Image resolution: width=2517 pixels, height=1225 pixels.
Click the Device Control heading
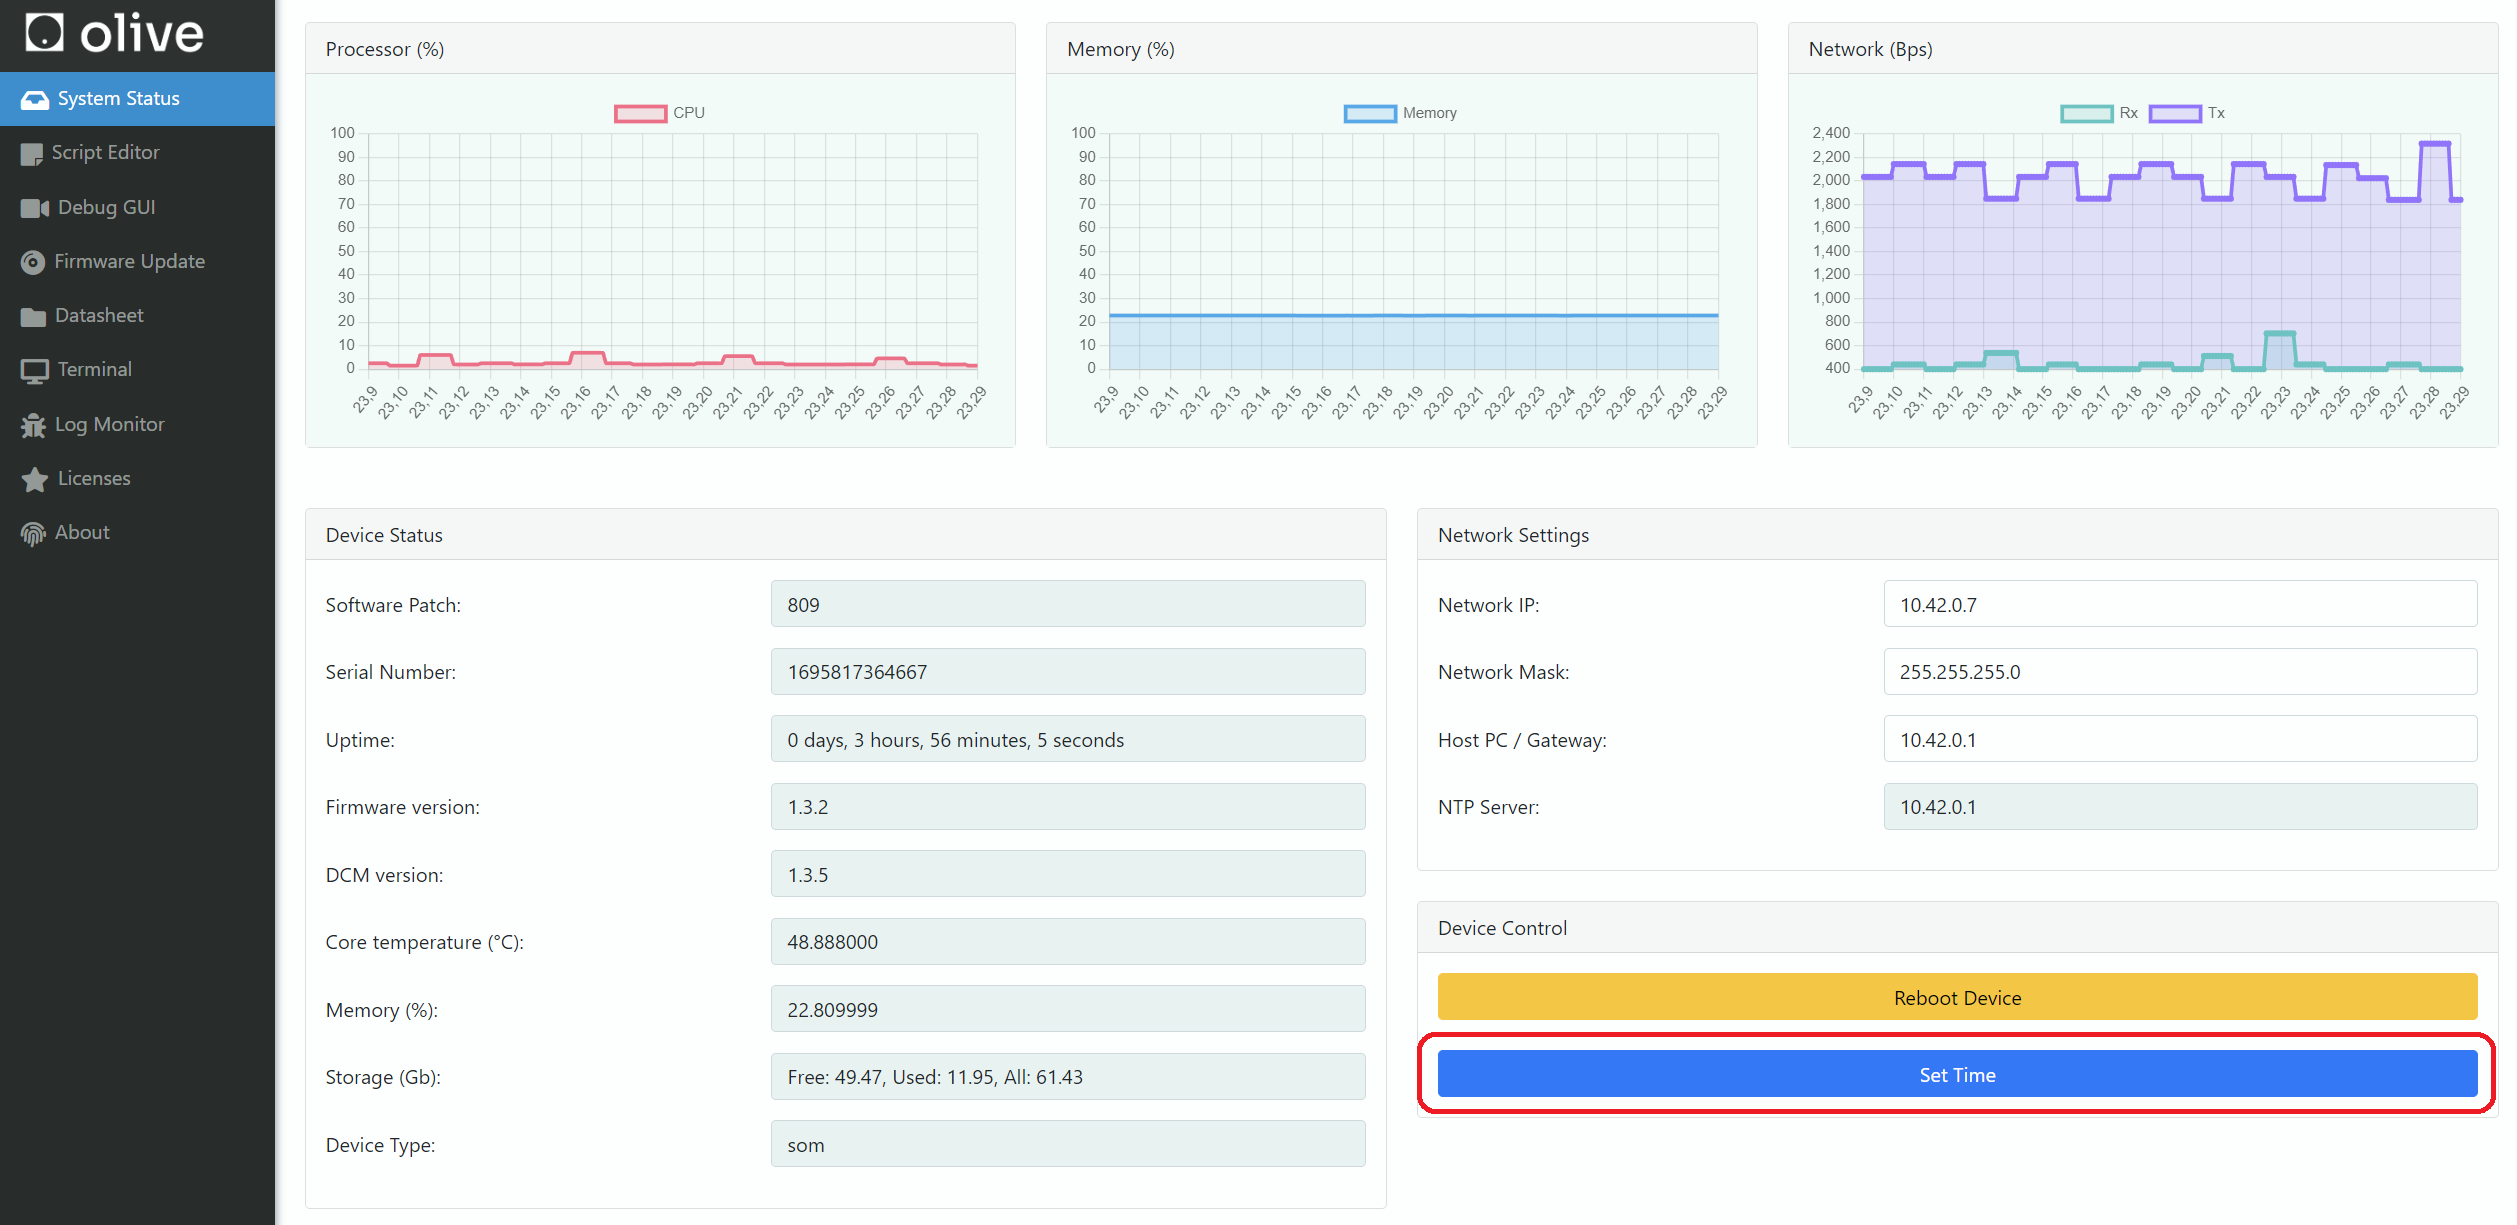click(1502, 928)
